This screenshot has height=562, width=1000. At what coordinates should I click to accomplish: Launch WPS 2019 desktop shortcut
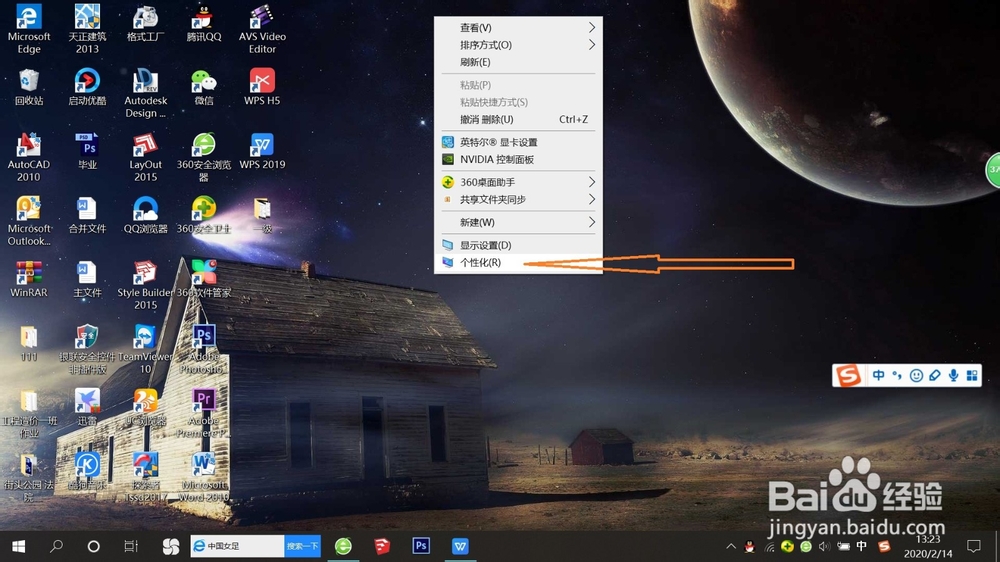coord(262,152)
